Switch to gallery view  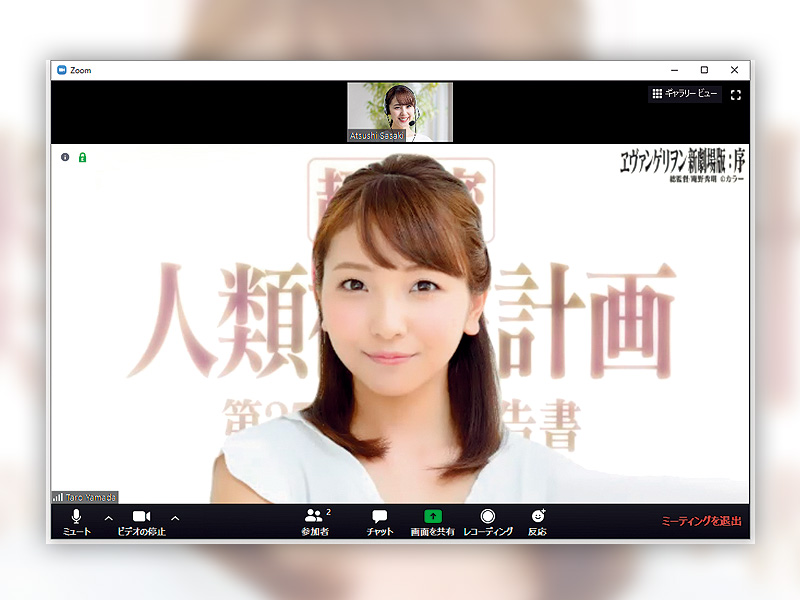click(x=685, y=93)
